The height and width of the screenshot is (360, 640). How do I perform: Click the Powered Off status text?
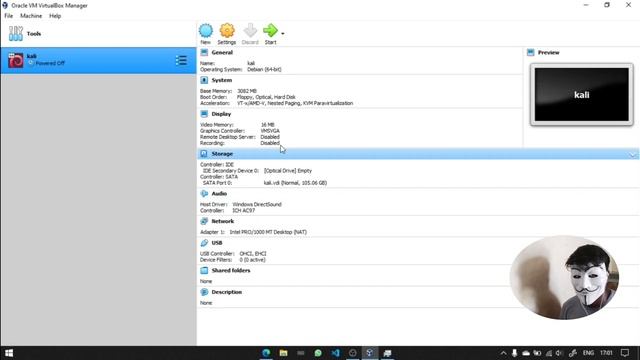(50, 63)
